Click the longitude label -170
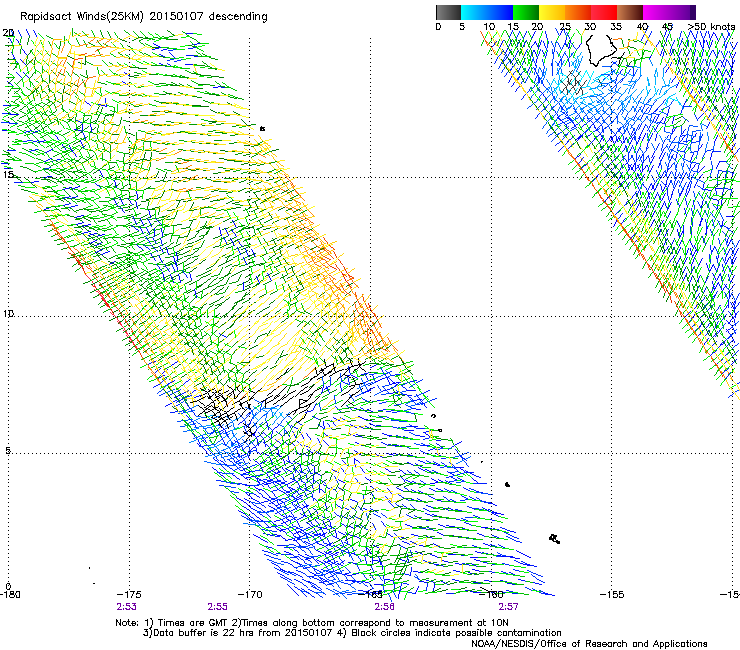The height and width of the screenshot is (650, 740). click(x=250, y=594)
